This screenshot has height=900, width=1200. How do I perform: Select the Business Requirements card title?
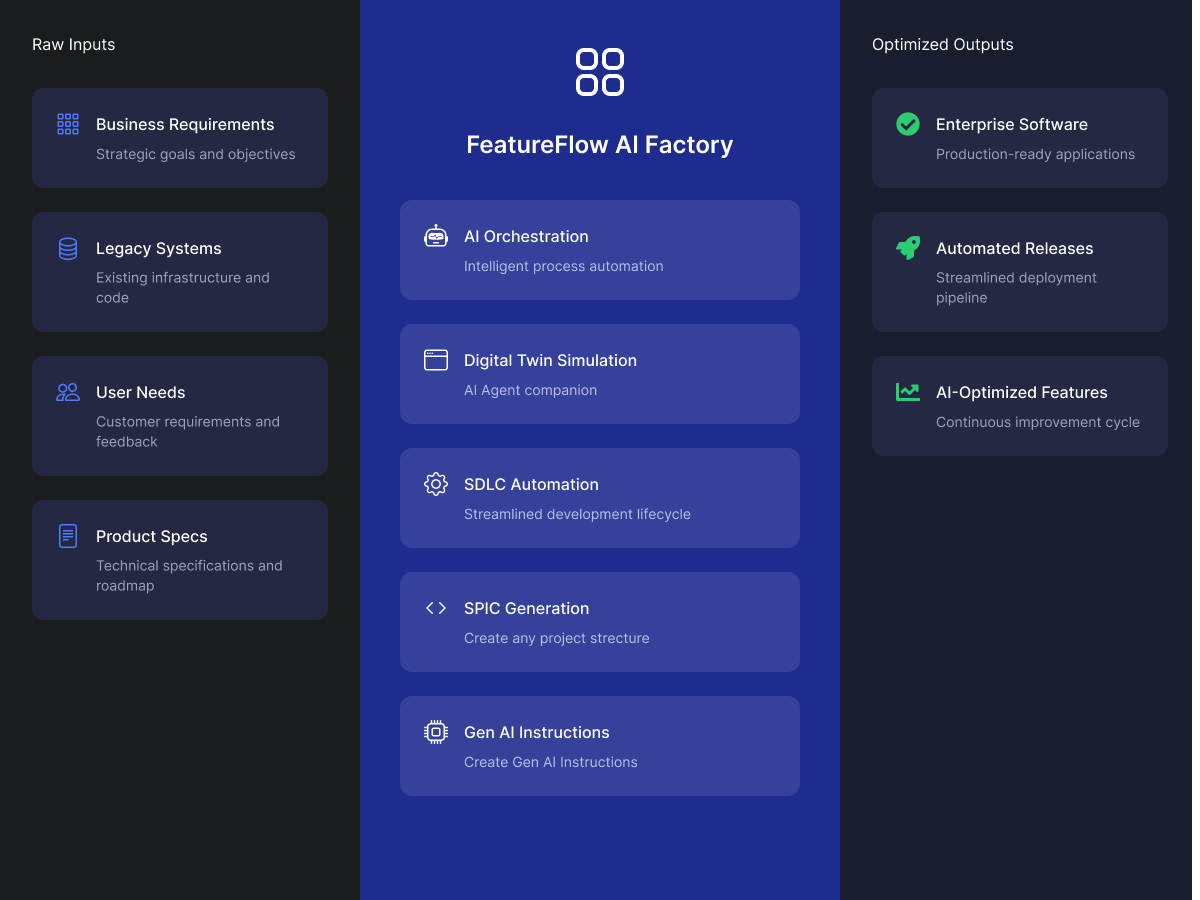click(x=185, y=124)
